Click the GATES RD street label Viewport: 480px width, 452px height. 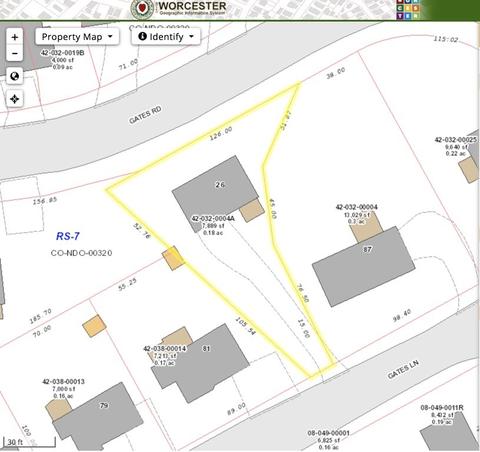pyautogui.click(x=145, y=115)
